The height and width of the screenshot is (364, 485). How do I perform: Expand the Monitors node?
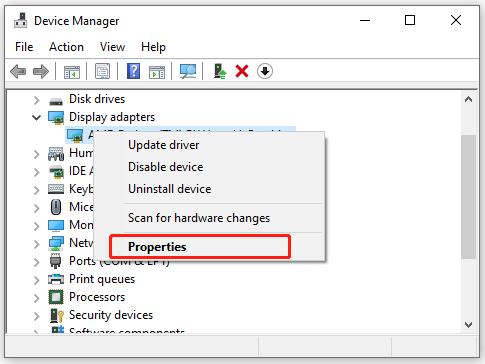[36, 226]
